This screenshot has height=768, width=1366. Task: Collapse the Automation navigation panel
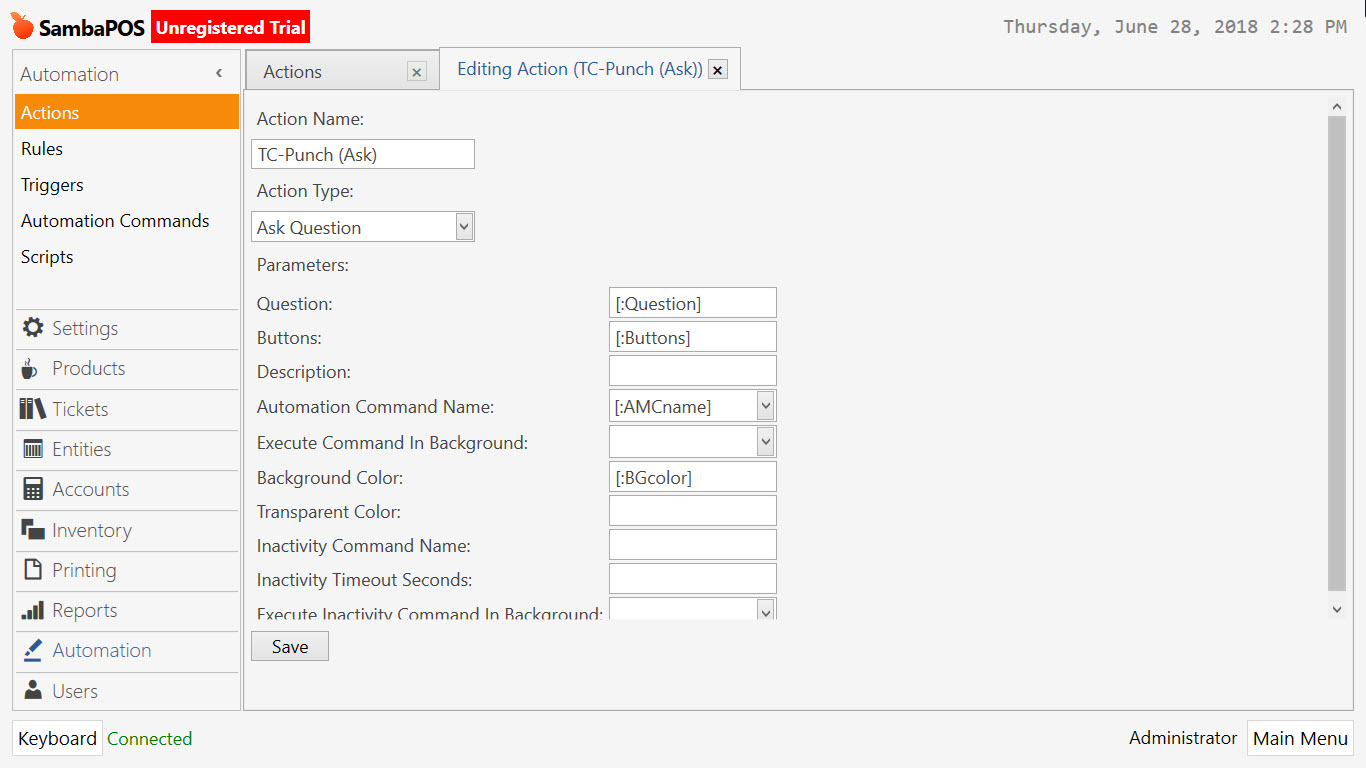[x=218, y=73]
